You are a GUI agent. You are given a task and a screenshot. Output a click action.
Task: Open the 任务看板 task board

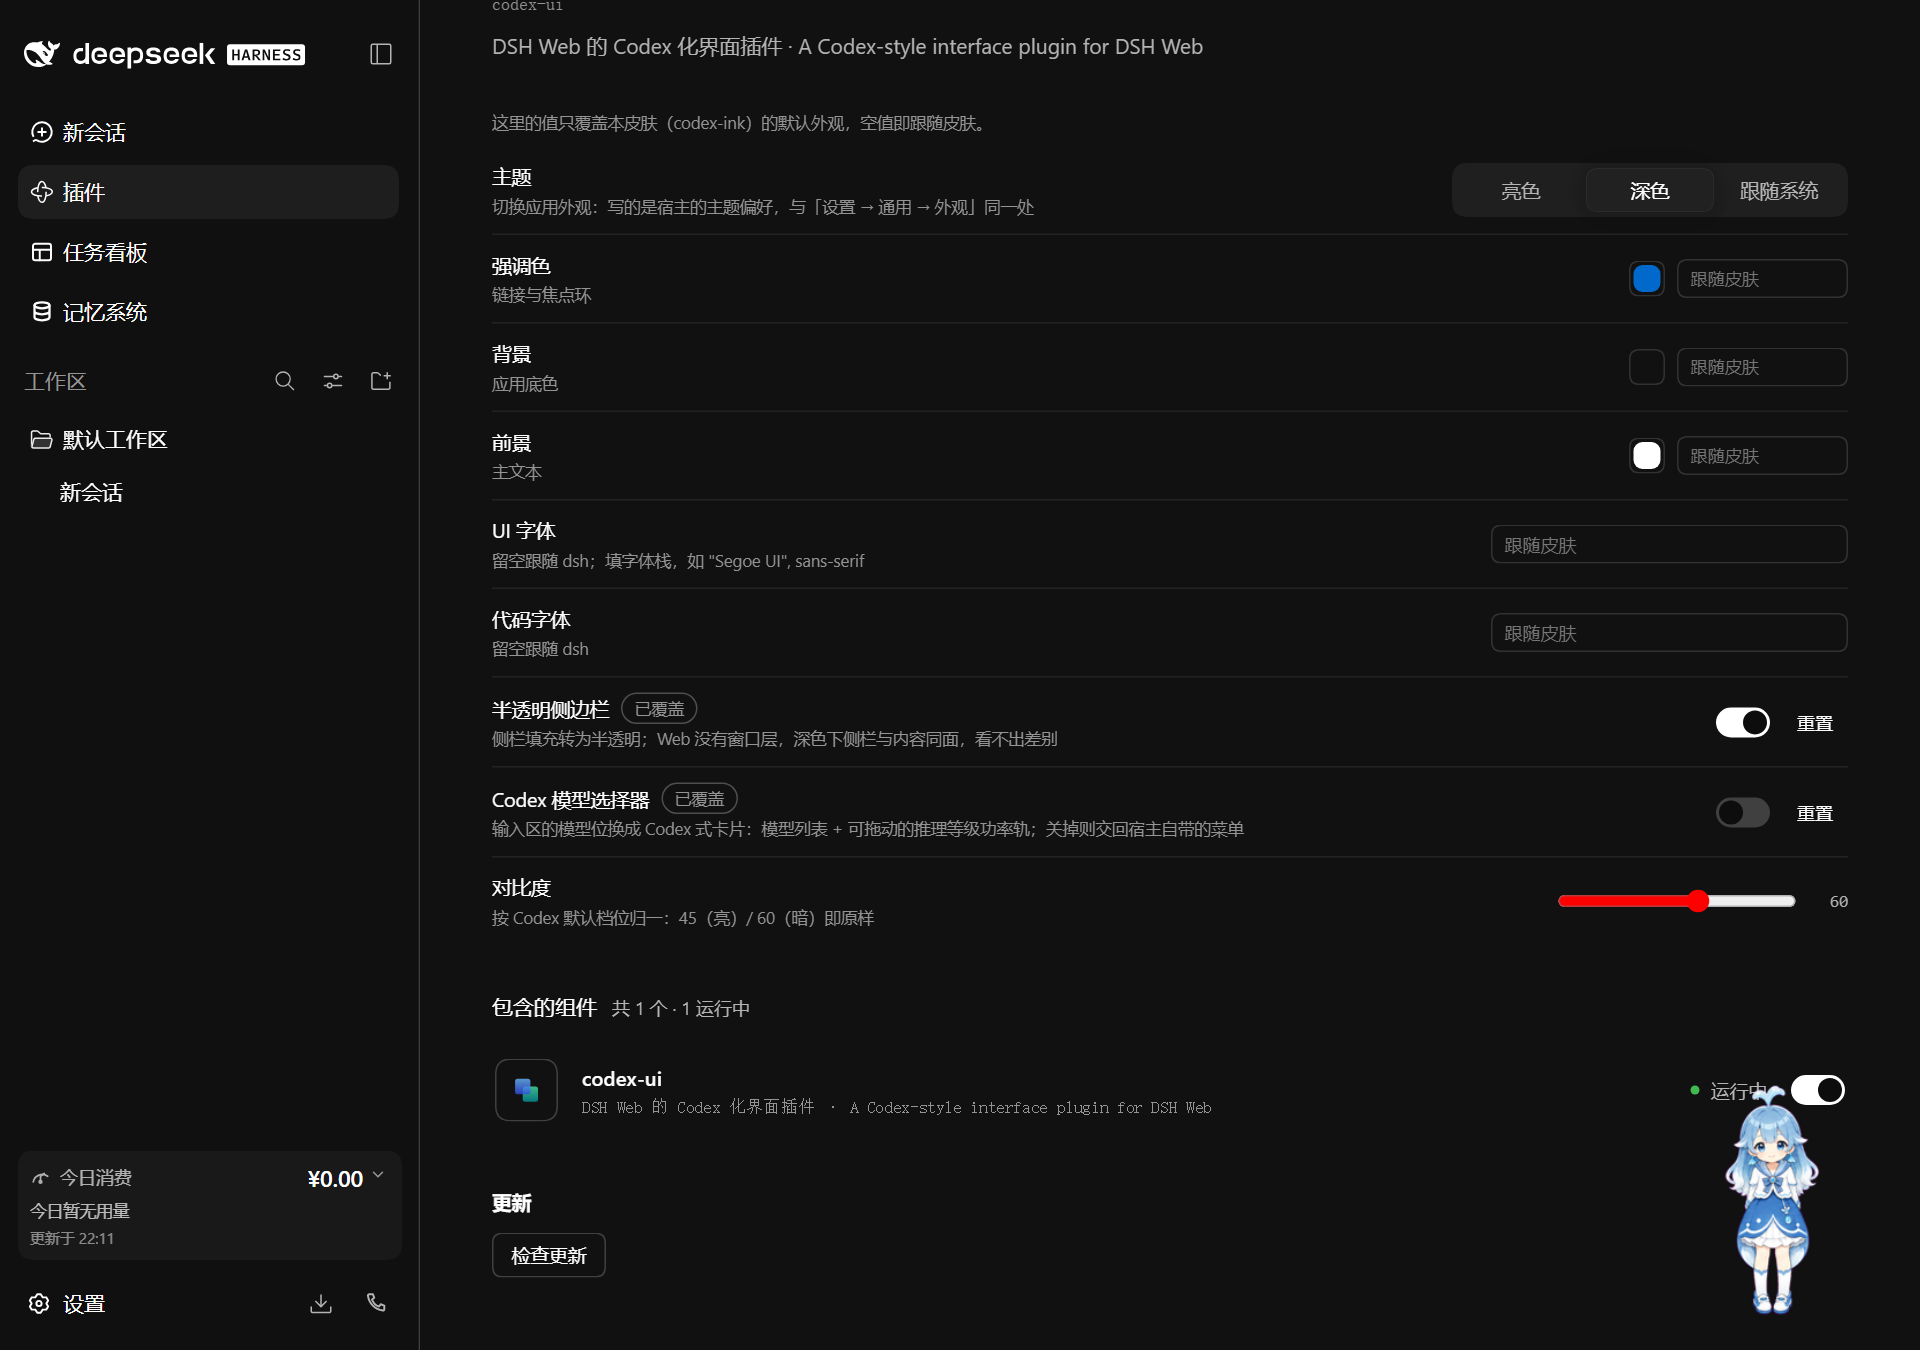click(208, 252)
